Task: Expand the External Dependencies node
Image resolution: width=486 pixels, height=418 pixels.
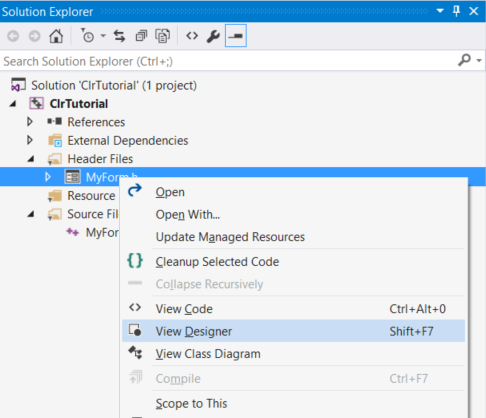Action: coord(30,140)
